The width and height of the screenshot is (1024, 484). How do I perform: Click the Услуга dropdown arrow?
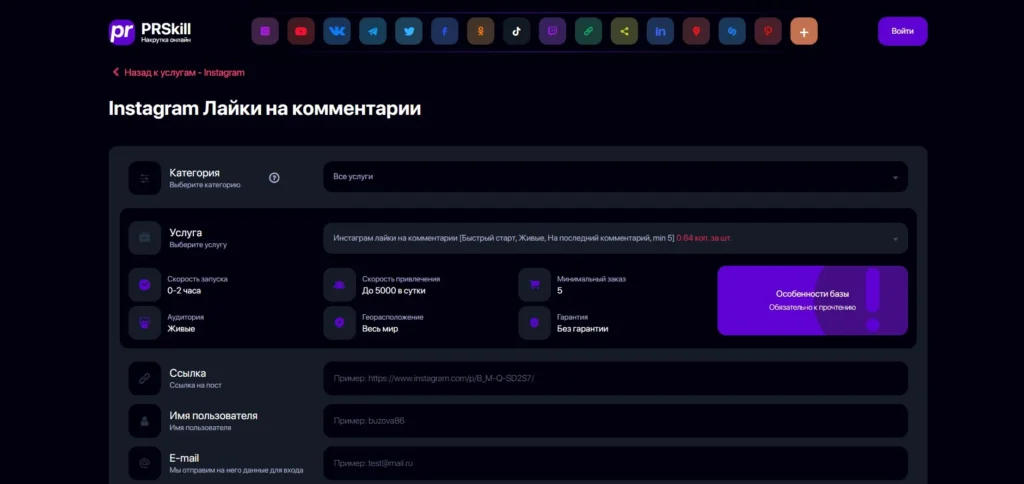(895, 239)
